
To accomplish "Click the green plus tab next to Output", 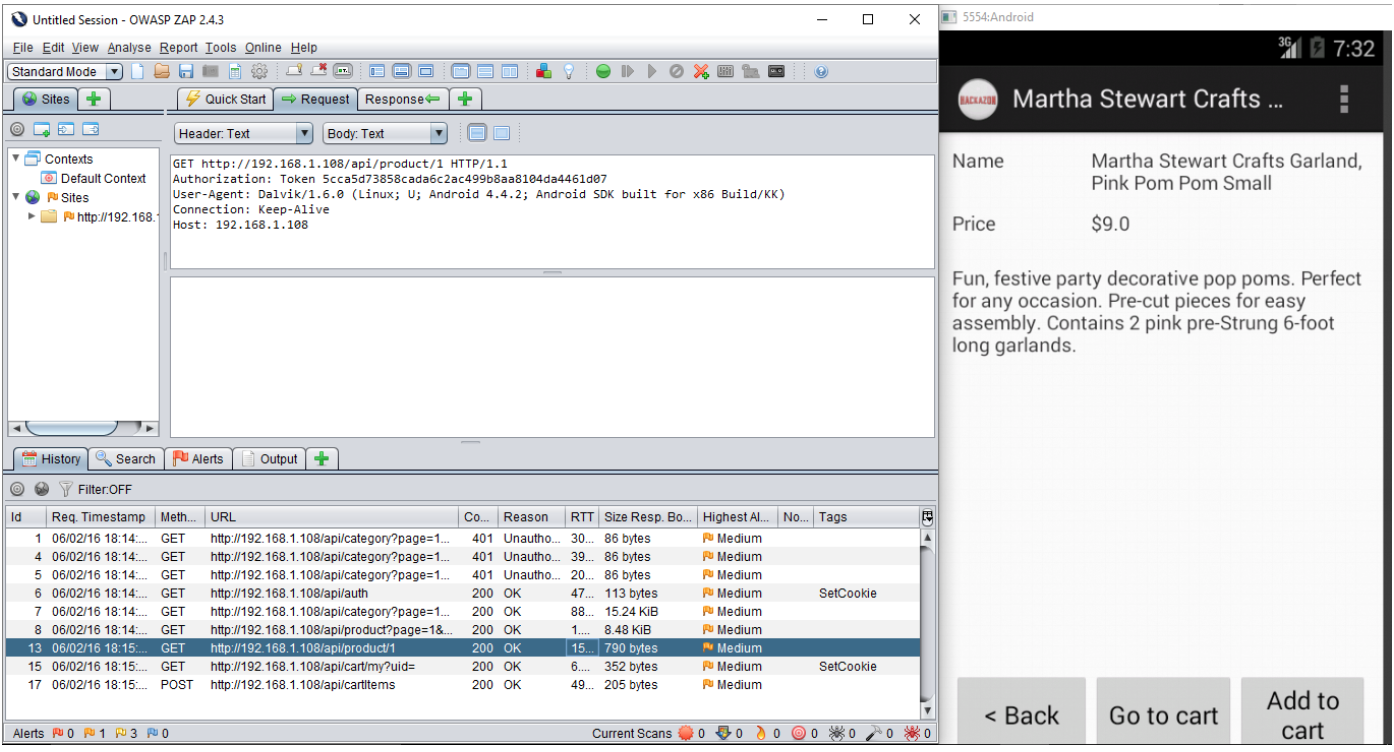I will click(x=321, y=459).
